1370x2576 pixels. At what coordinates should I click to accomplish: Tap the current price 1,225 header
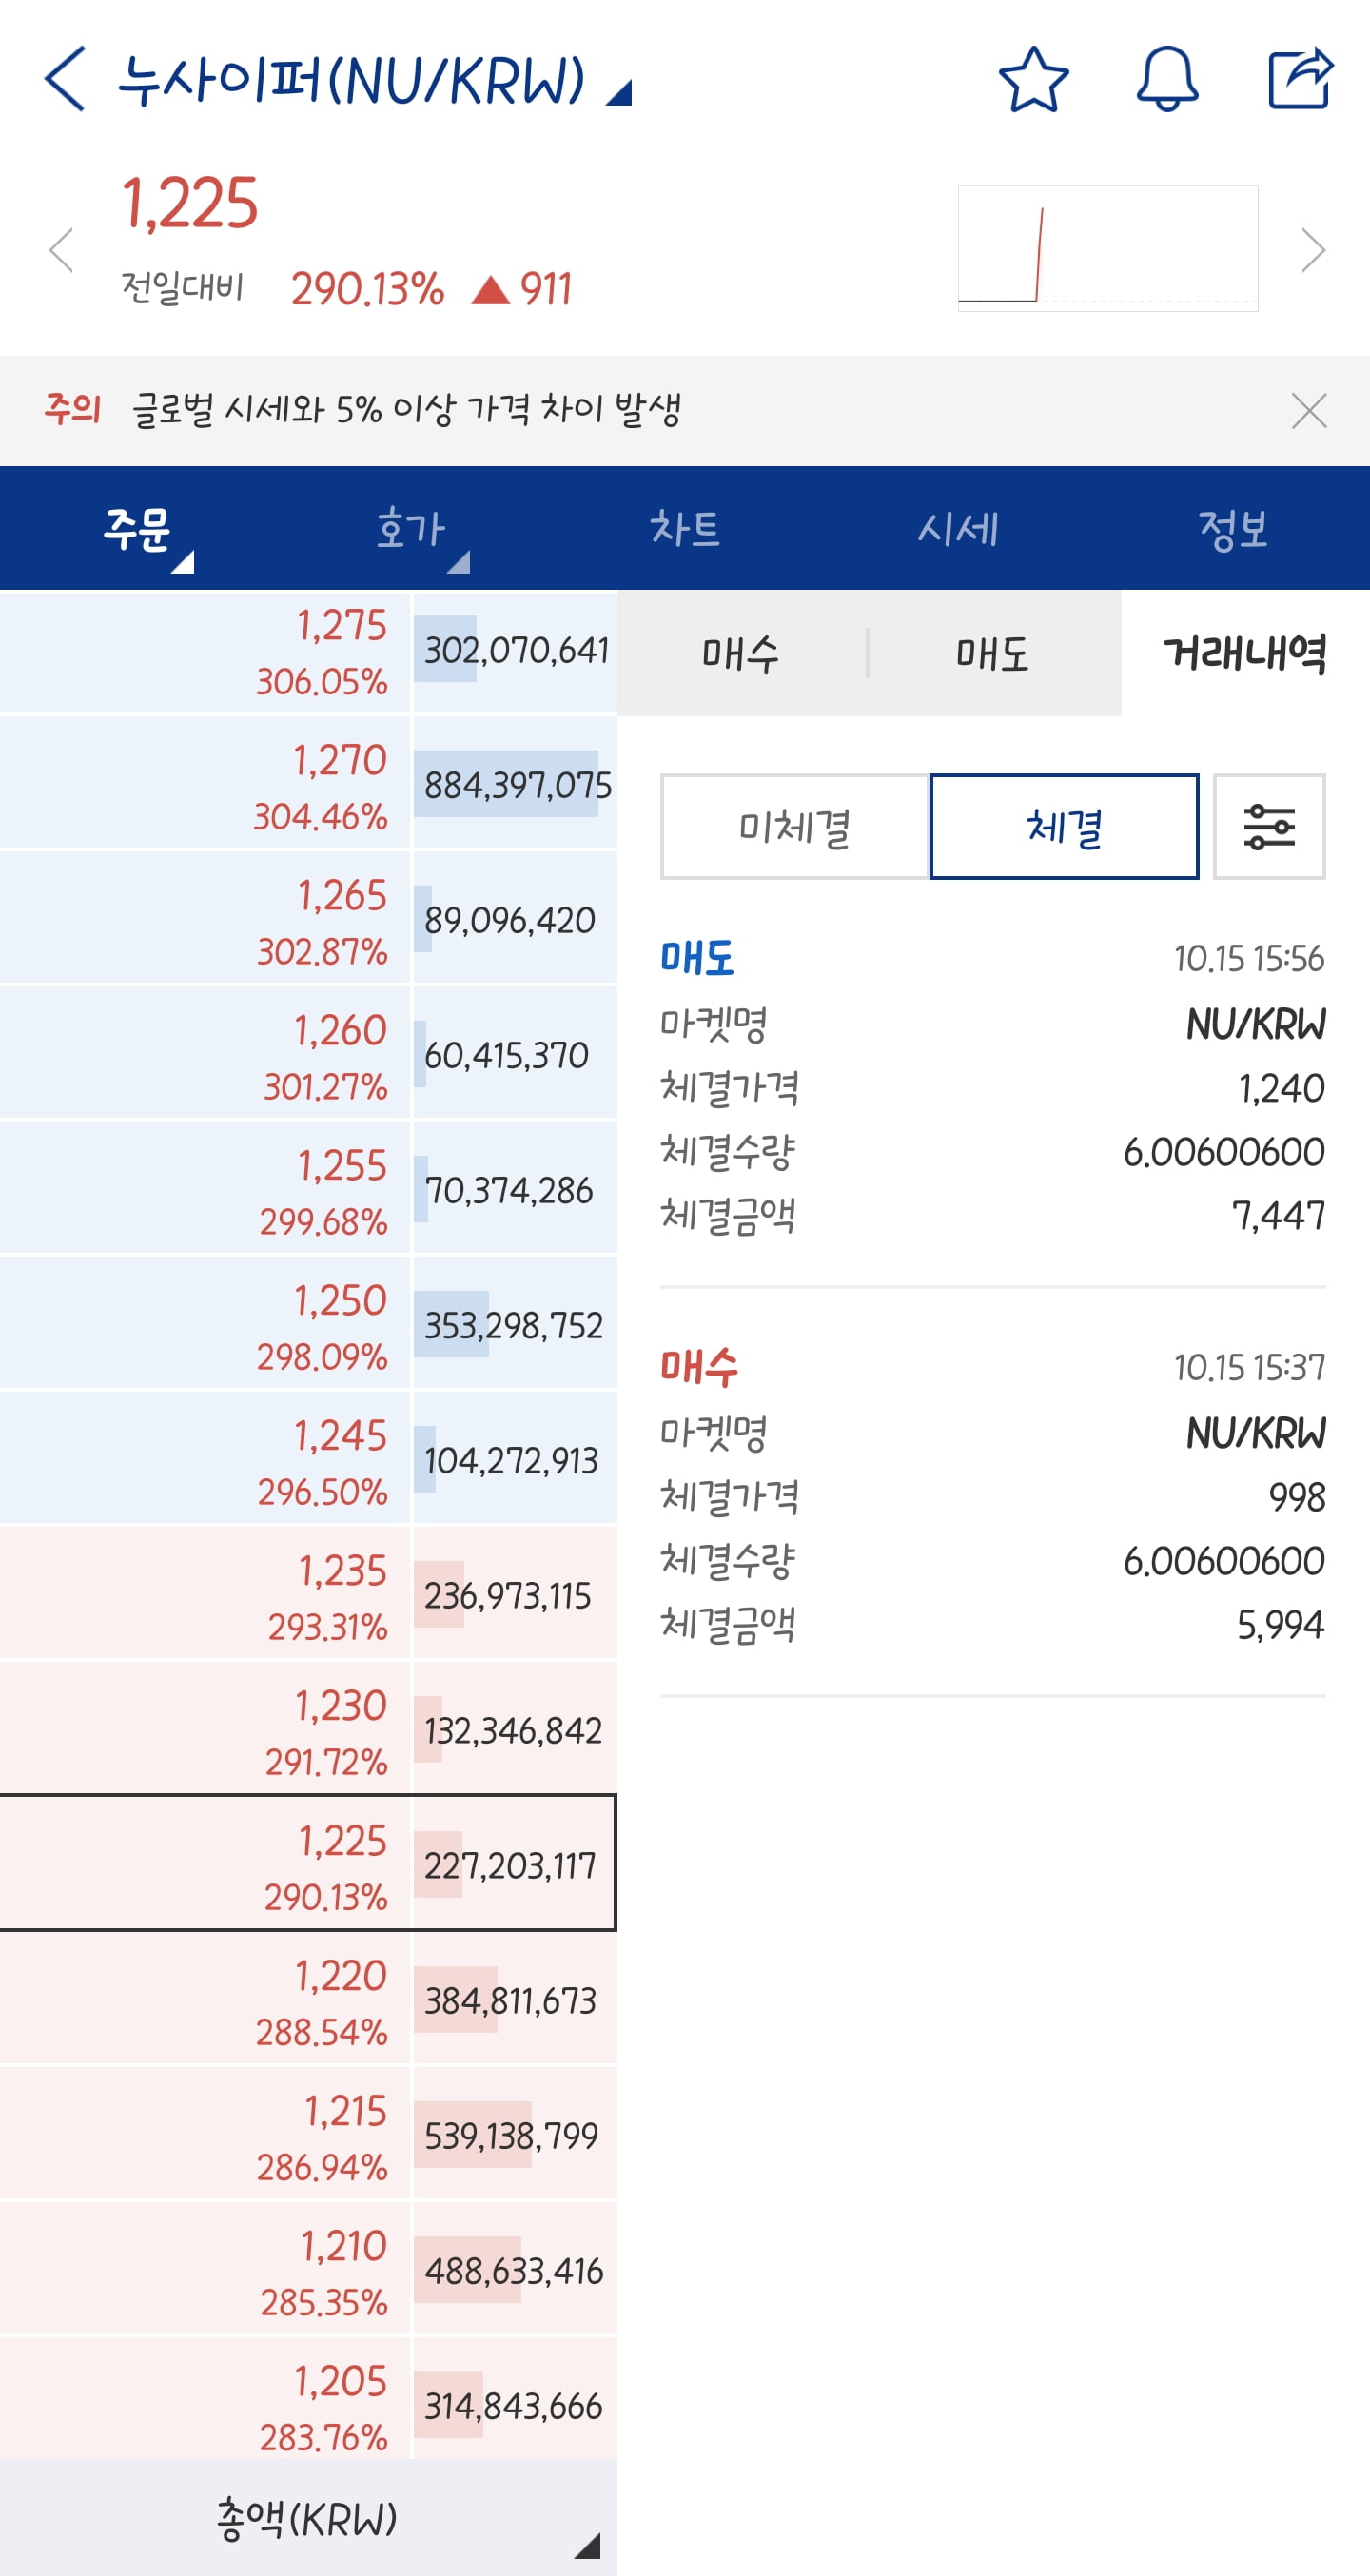pyautogui.click(x=190, y=204)
